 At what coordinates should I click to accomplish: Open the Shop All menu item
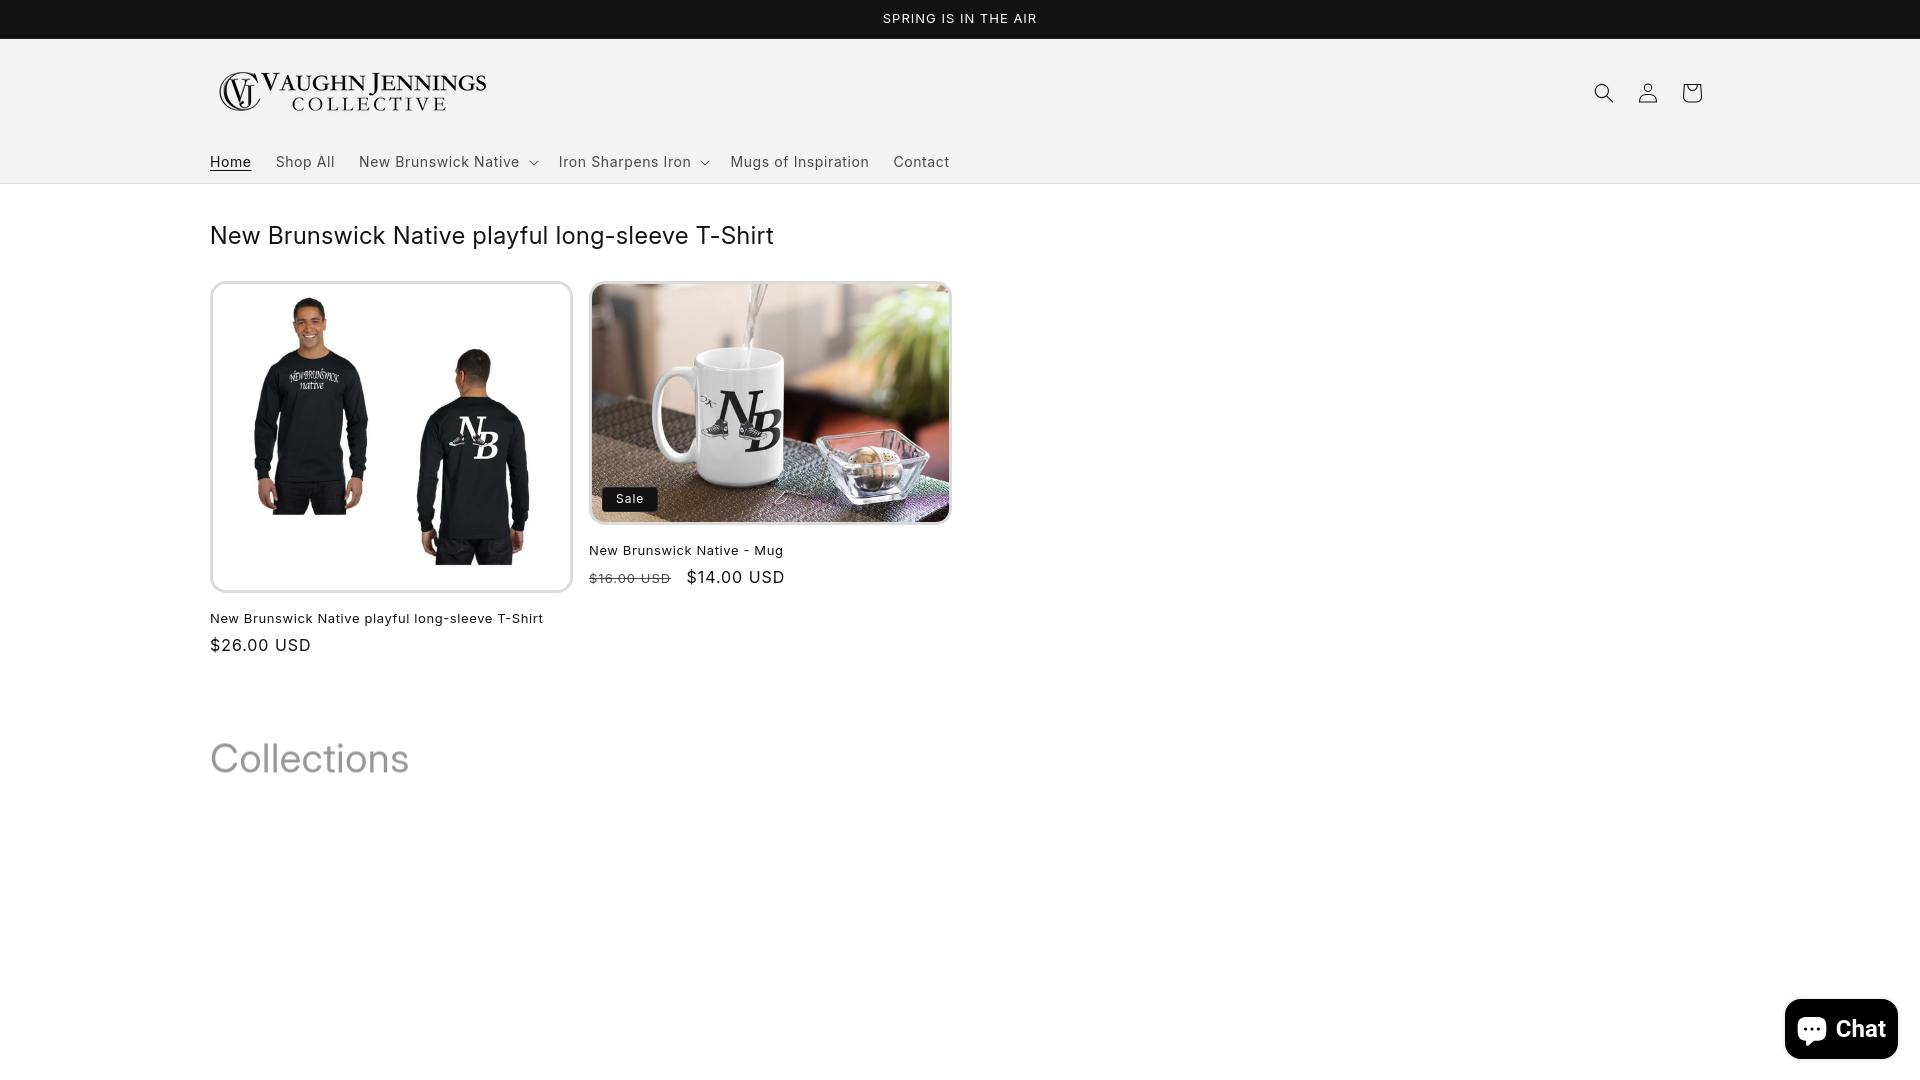coord(305,162)
